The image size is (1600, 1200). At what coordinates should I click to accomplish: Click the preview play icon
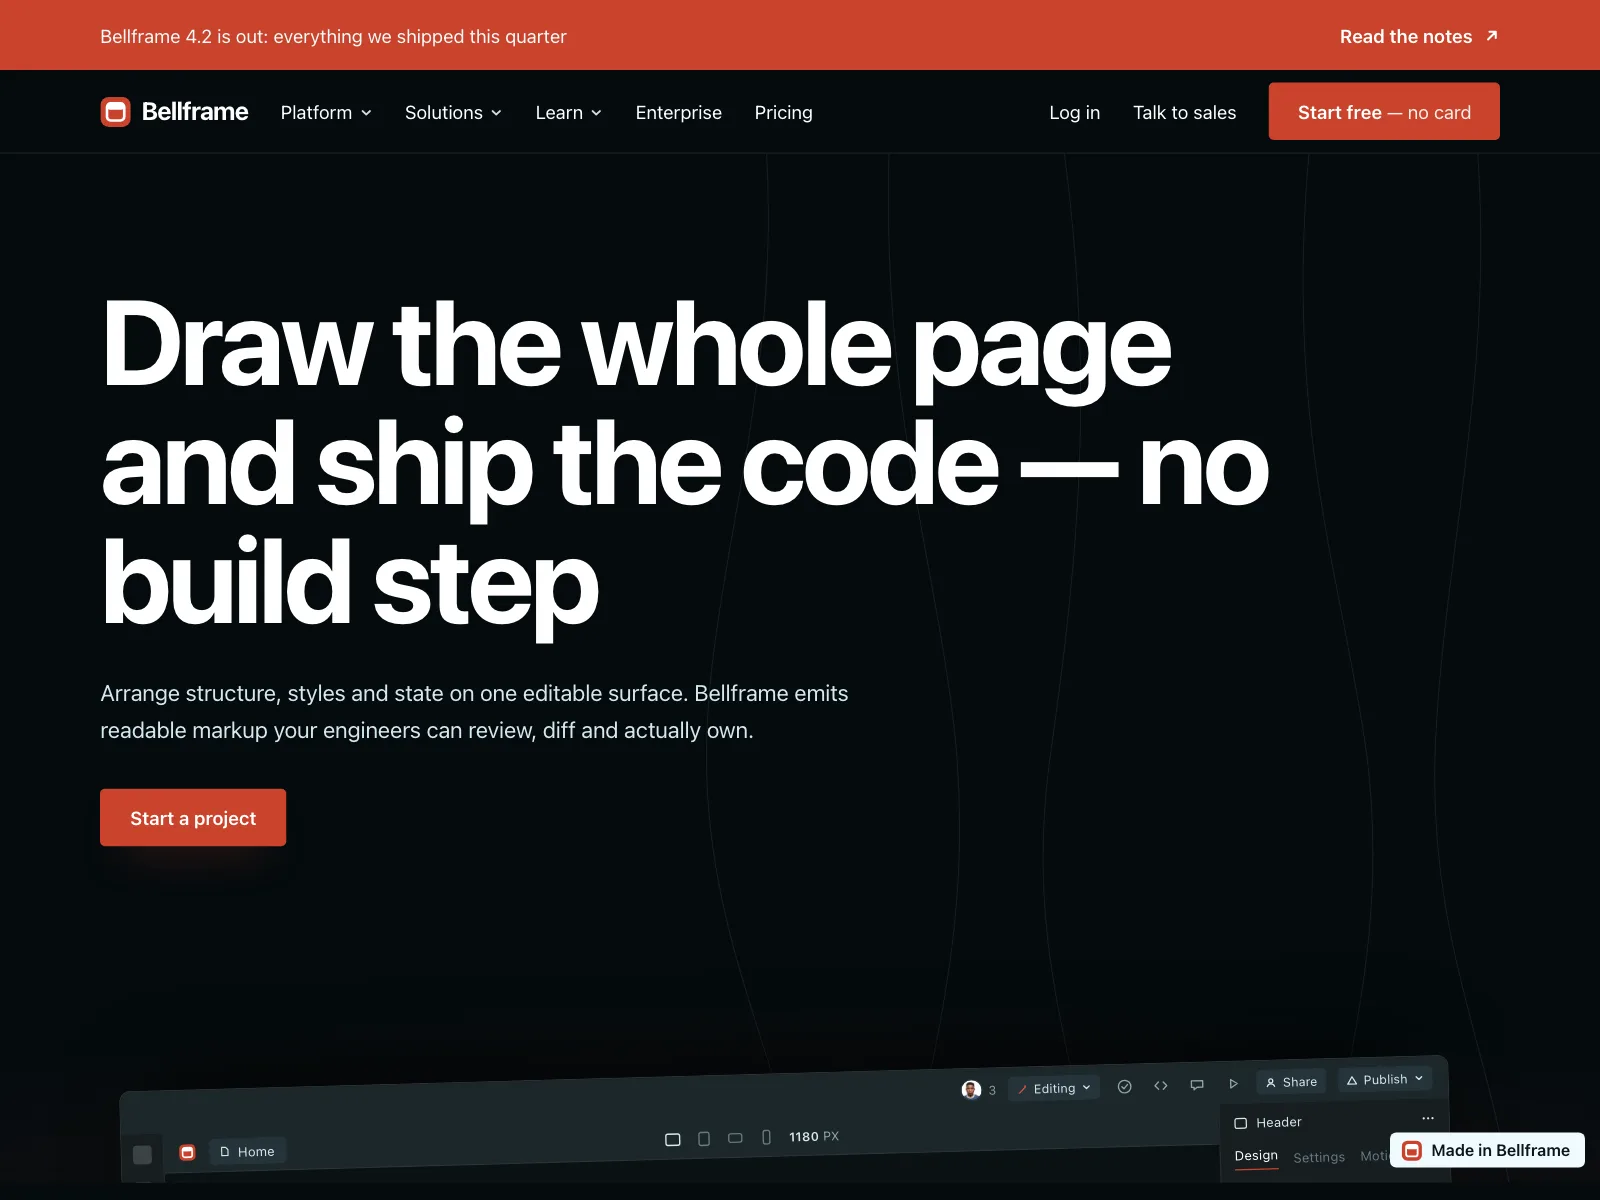(x=1233, y=1084)
